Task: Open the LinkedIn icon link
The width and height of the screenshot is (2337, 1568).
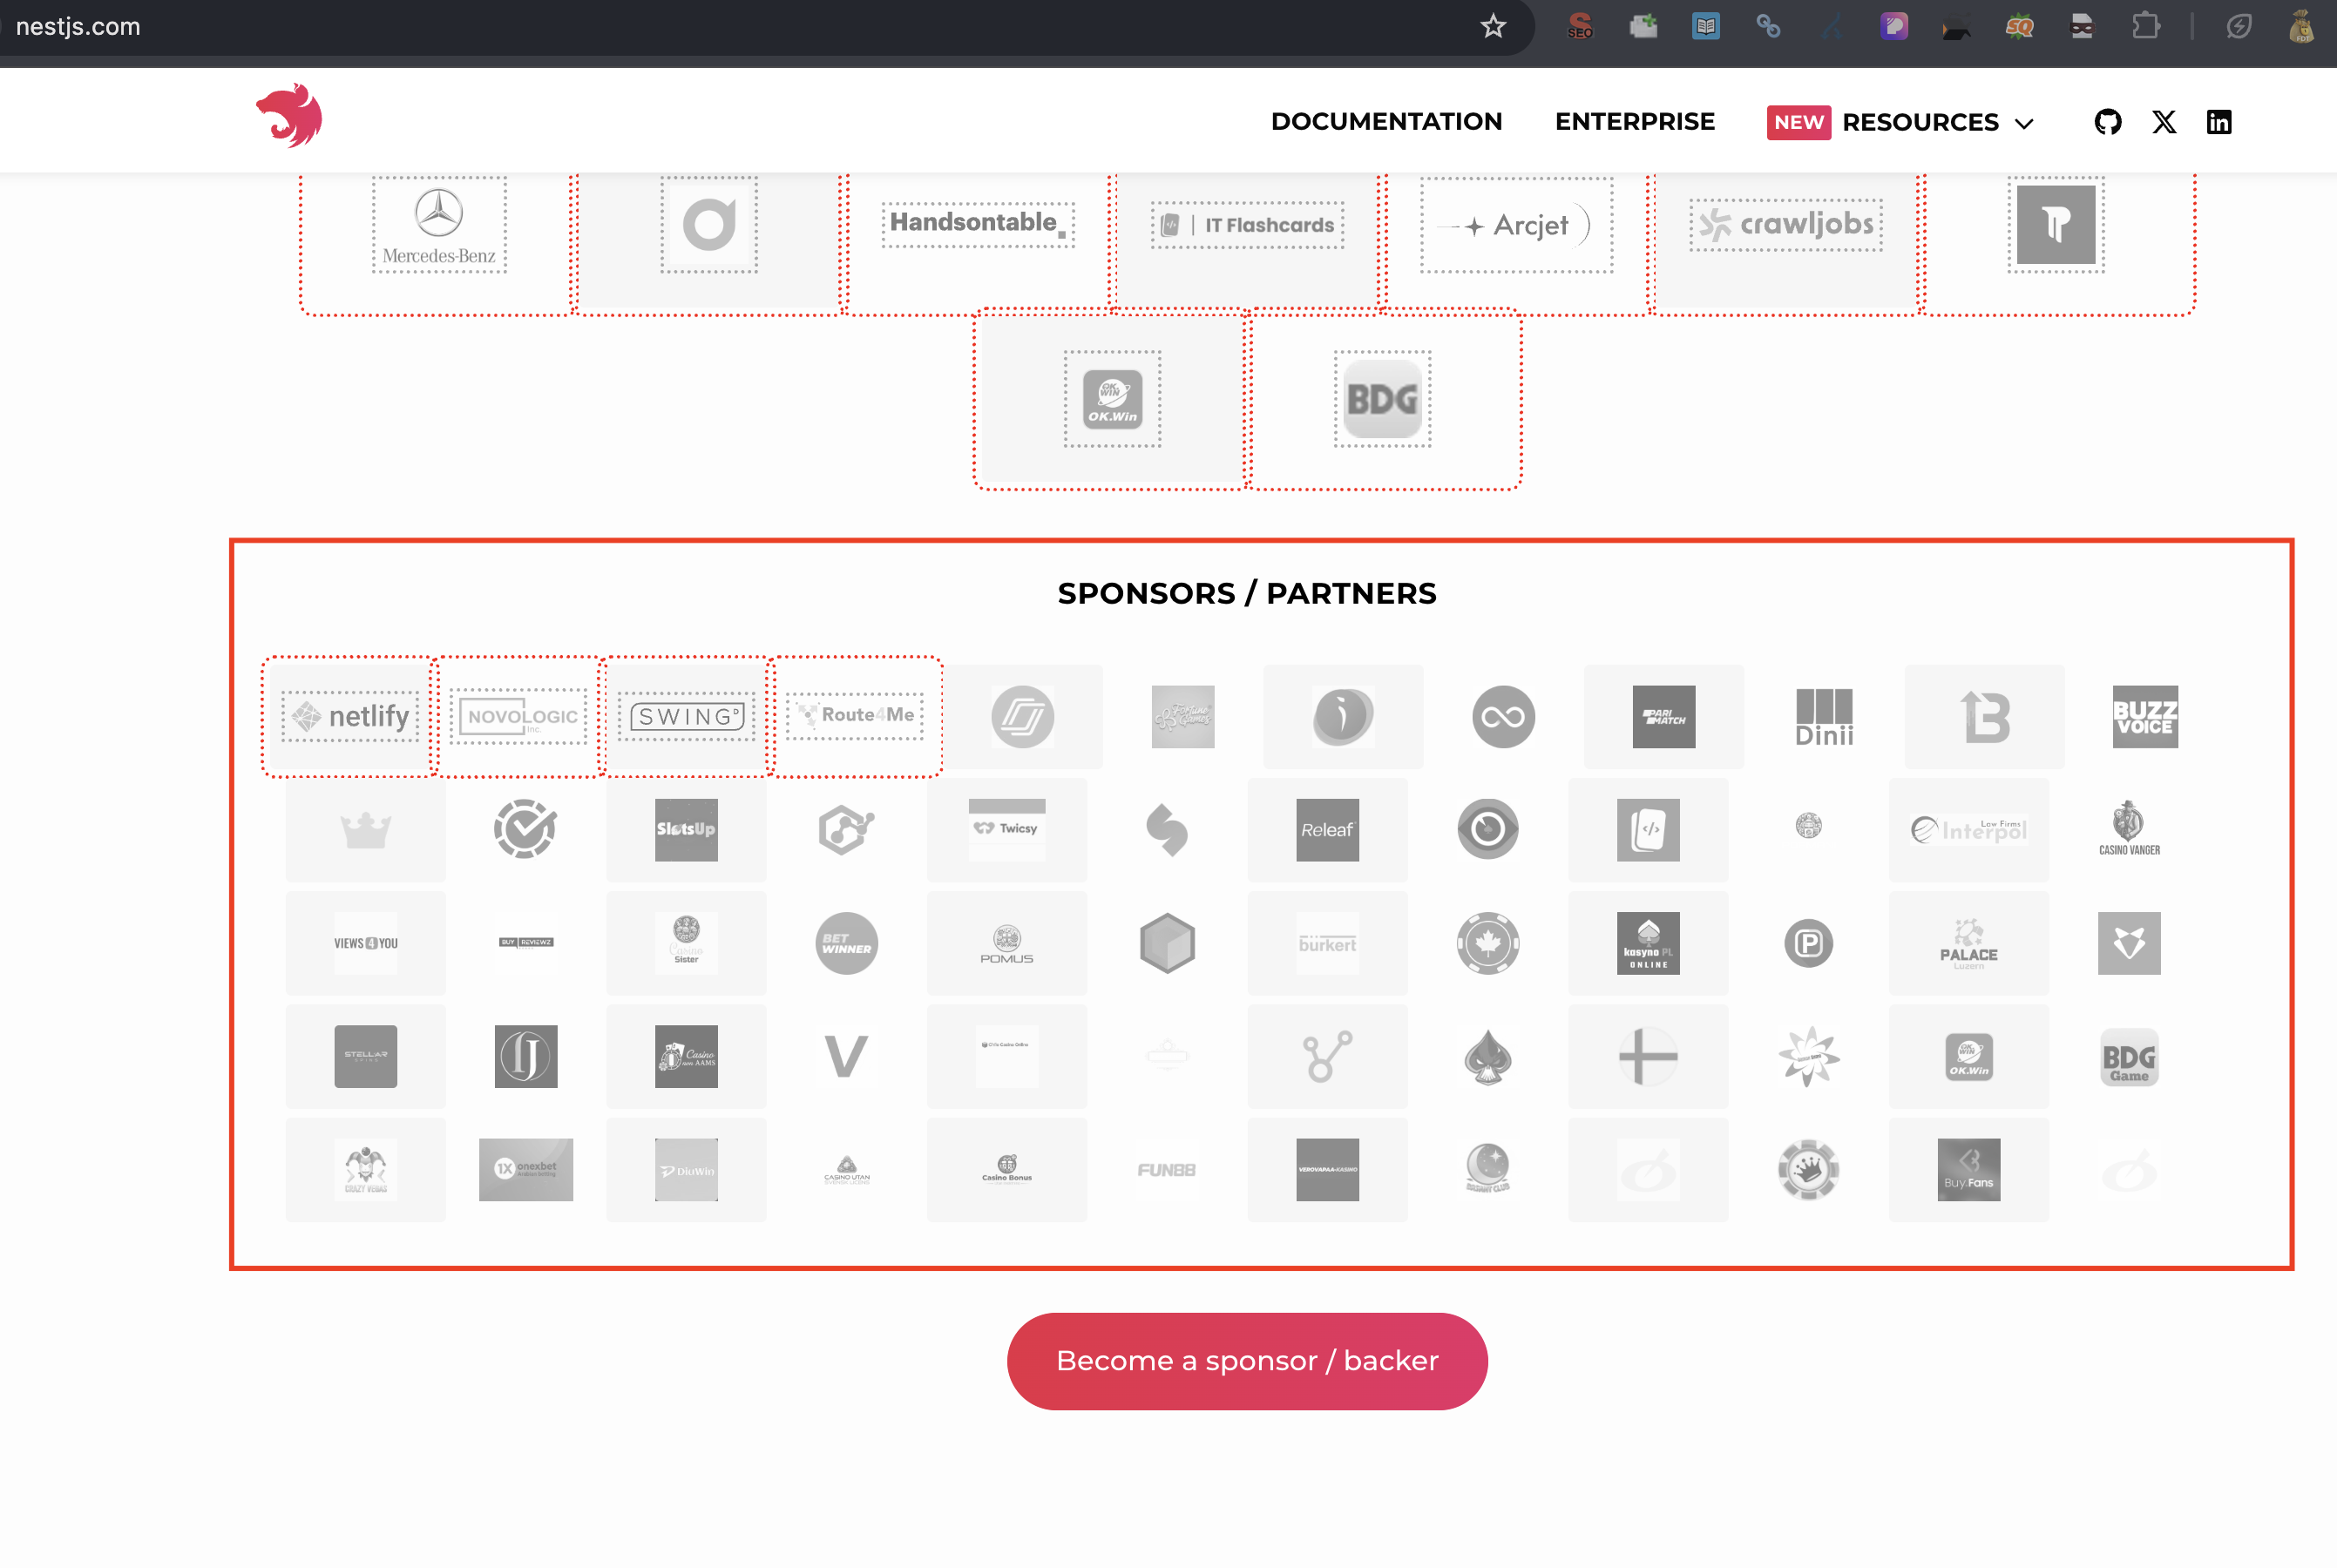Action: click(2219, 122)
